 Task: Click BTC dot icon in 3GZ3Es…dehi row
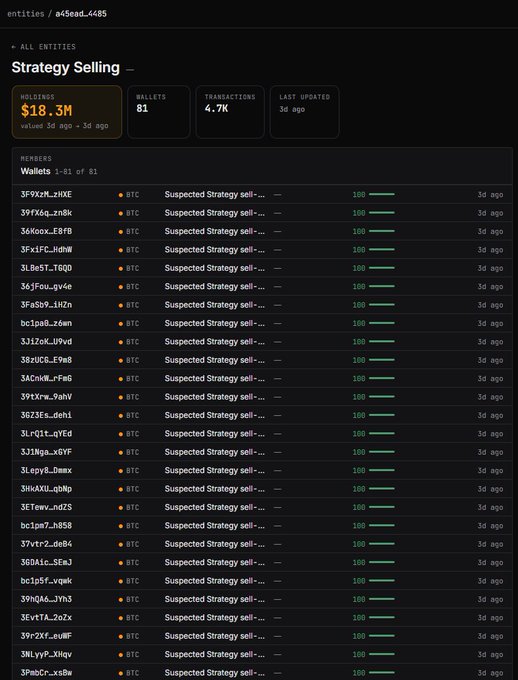(x=121, y=415)
